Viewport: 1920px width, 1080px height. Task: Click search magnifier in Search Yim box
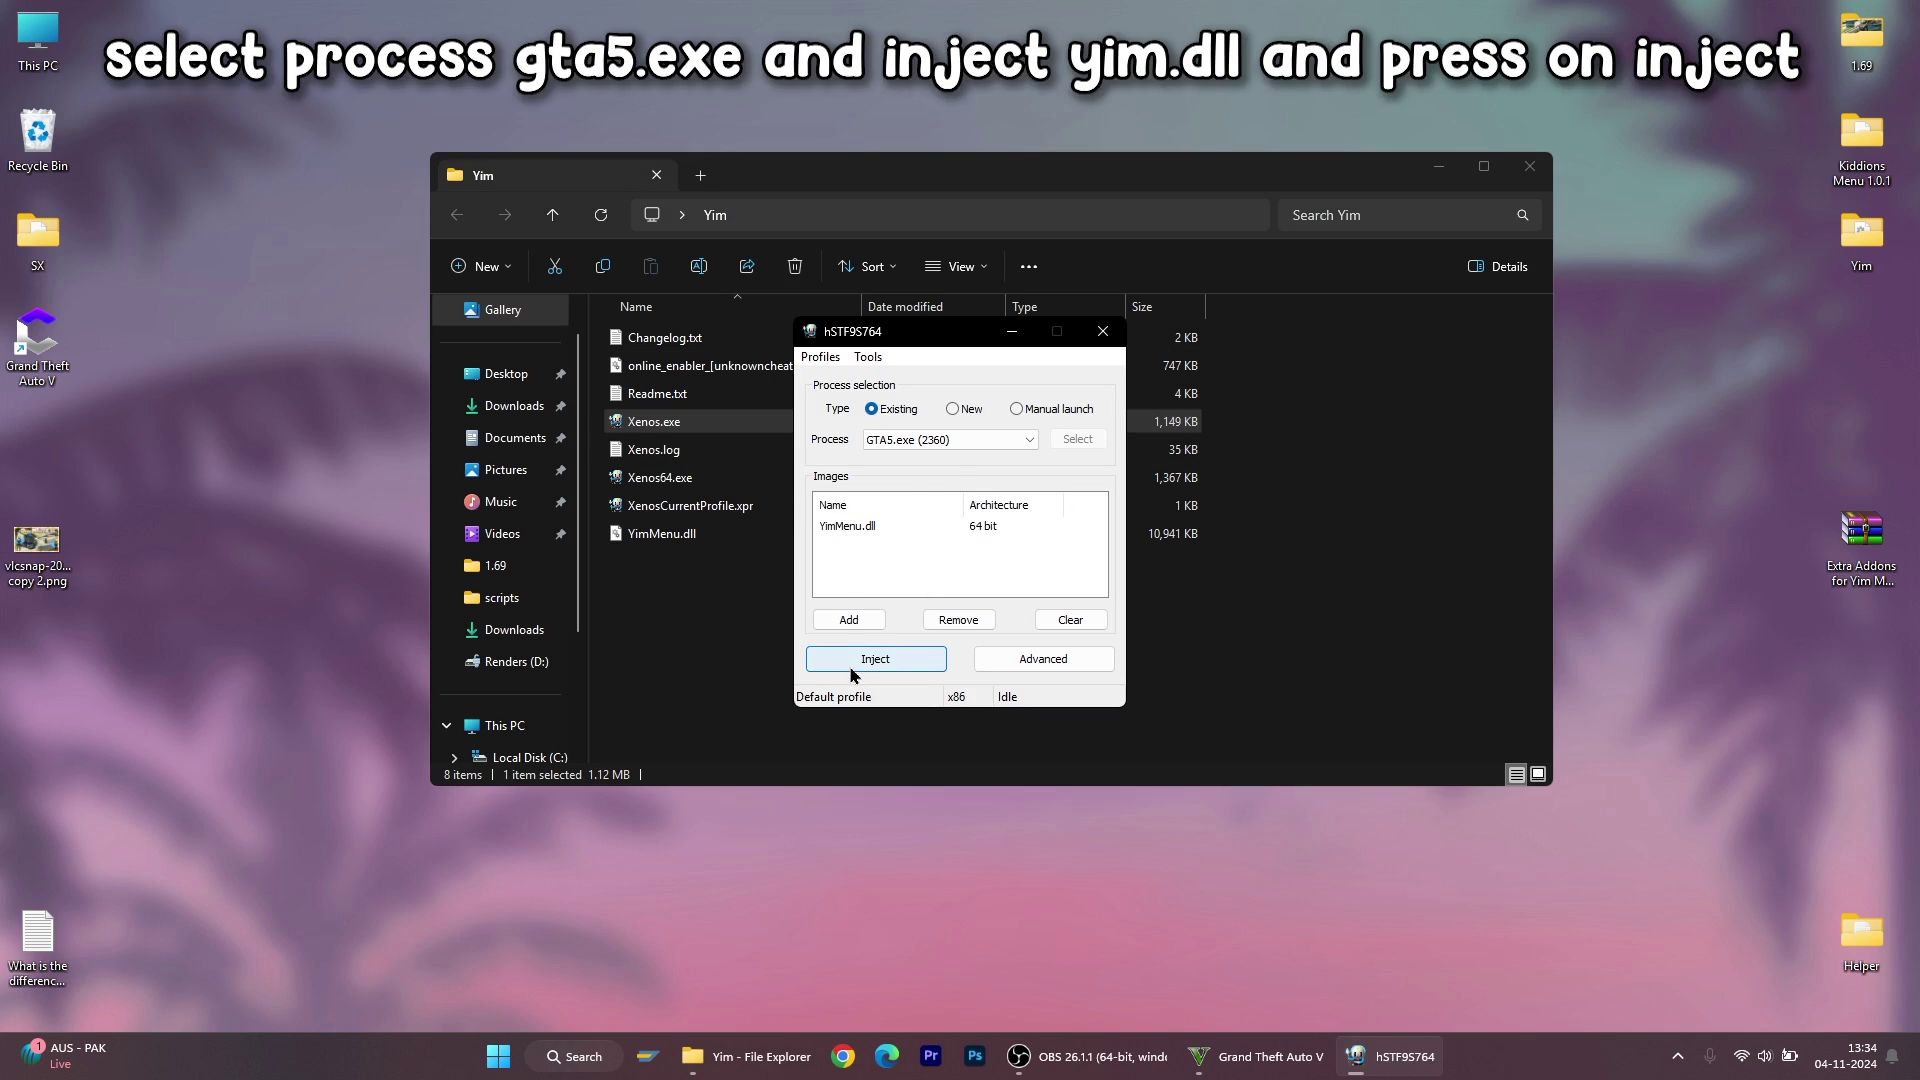(1523, 215)
